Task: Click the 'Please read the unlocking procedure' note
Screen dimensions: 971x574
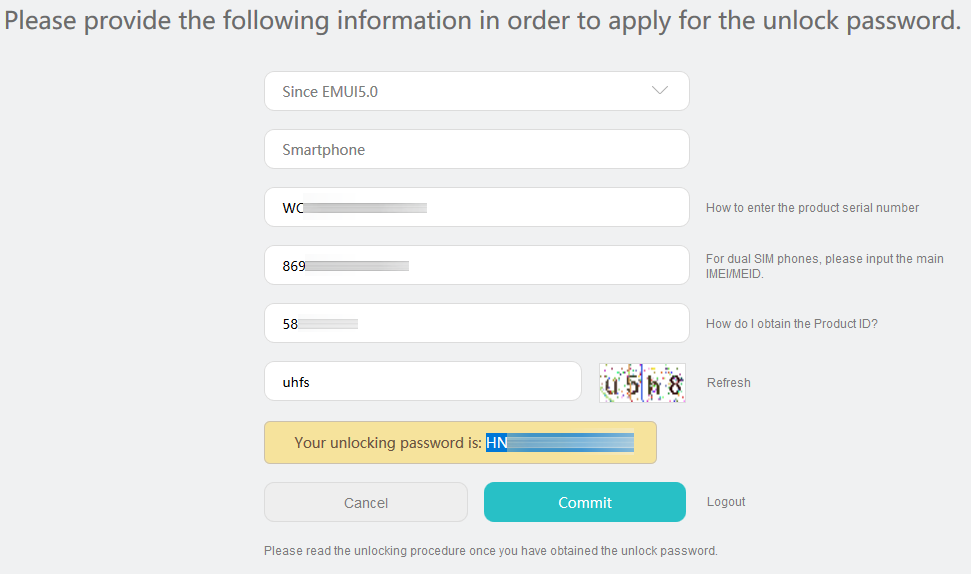Action: coord(490,551)
